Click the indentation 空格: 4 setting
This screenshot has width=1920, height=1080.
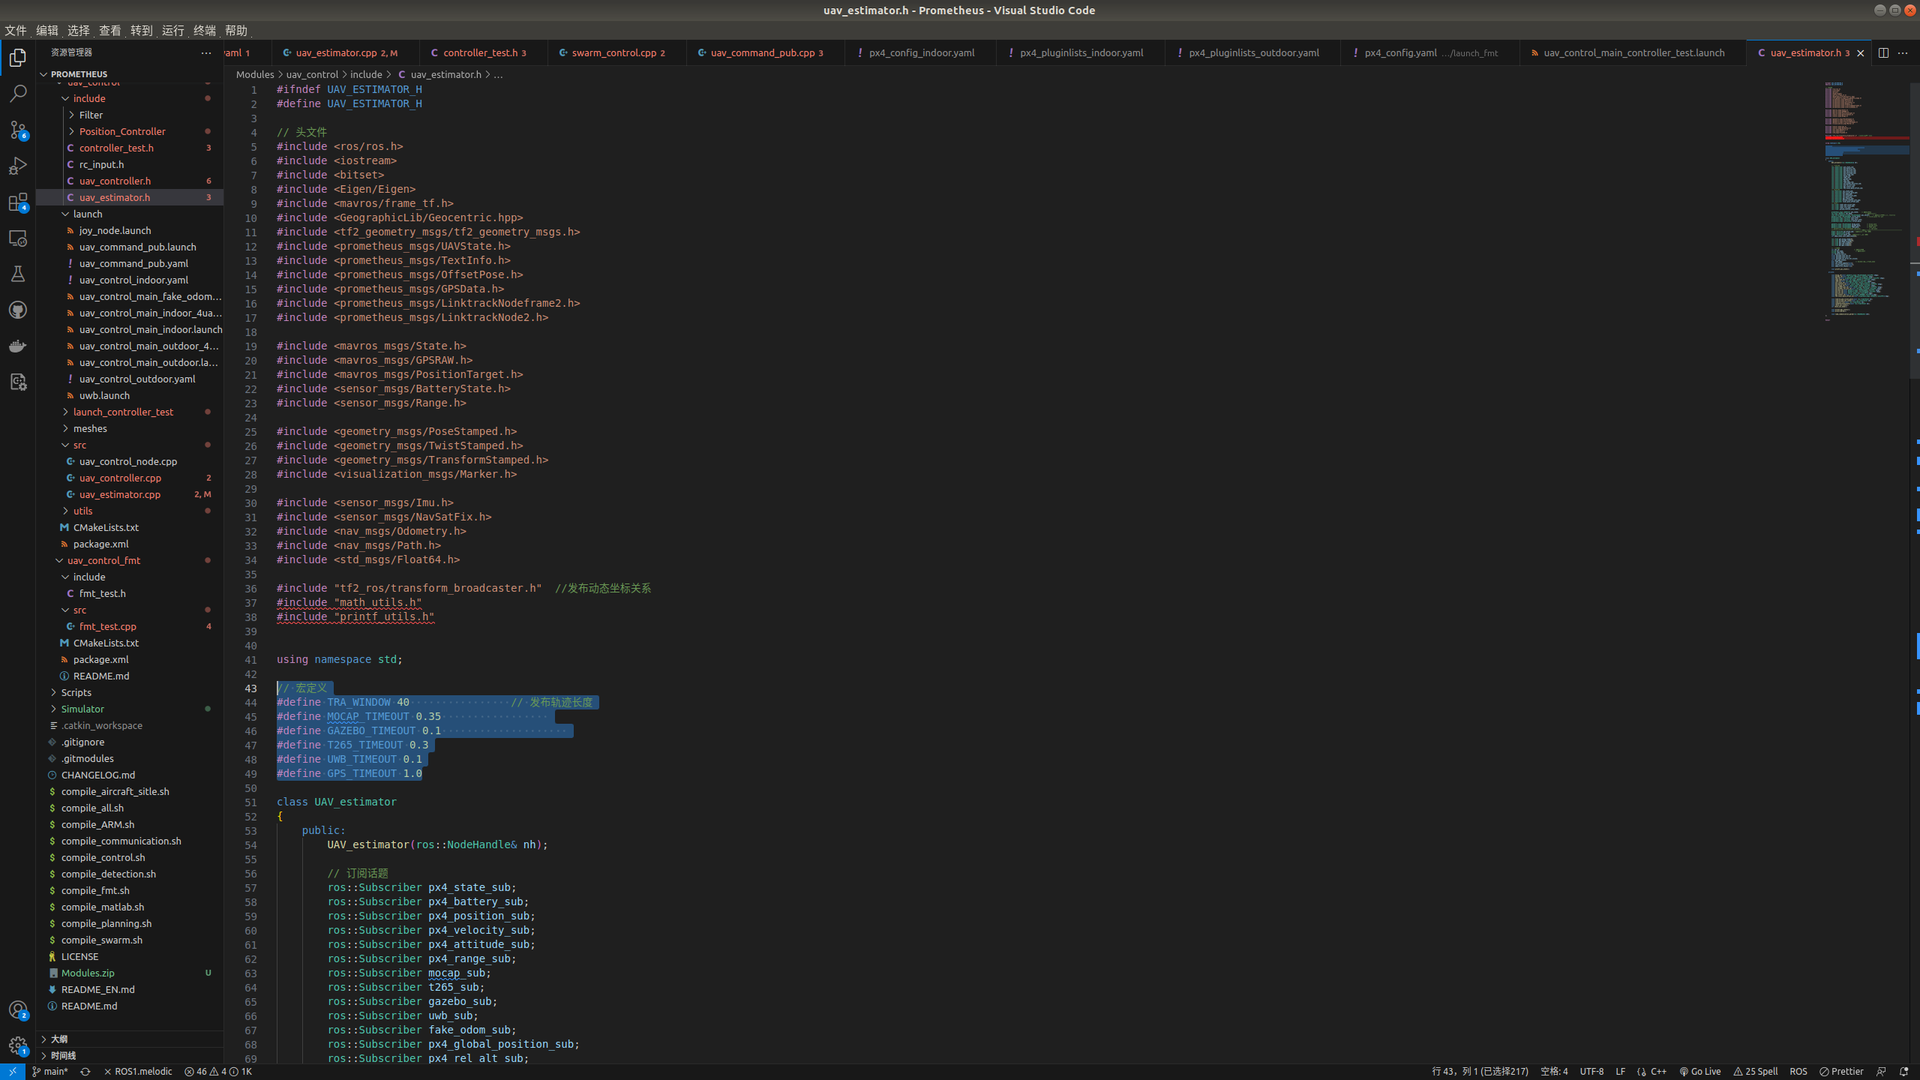(x=1554, y=1071)
